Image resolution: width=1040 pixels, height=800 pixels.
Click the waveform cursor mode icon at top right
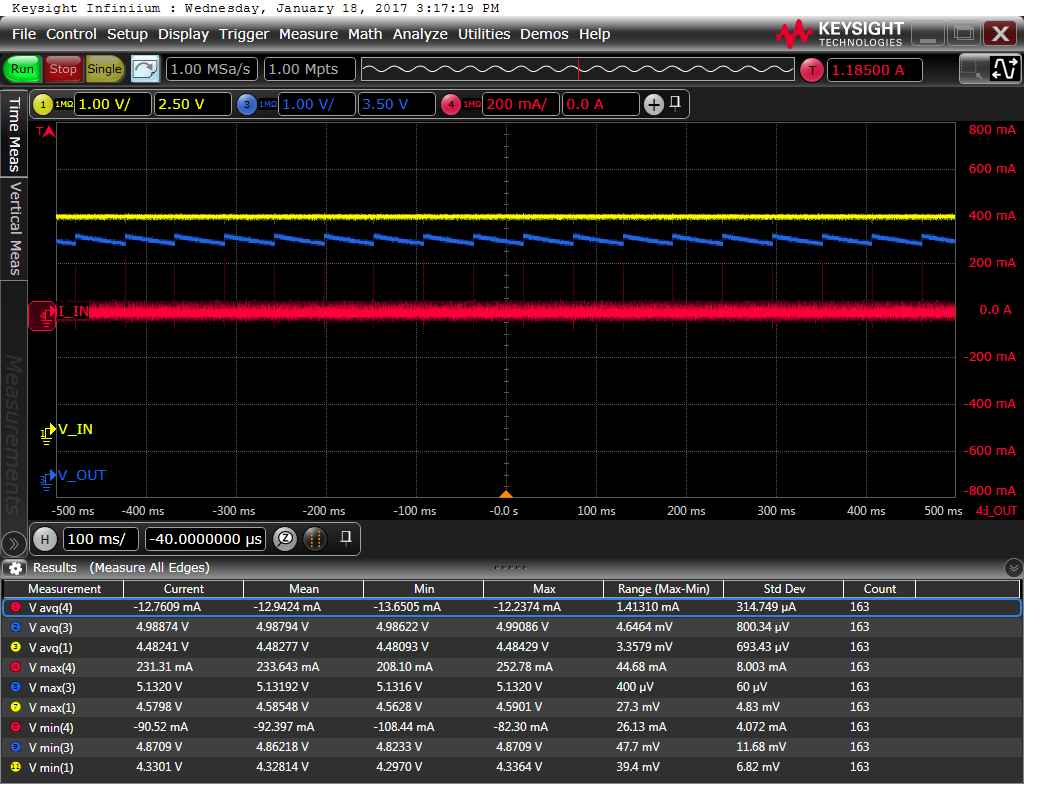1004,69
